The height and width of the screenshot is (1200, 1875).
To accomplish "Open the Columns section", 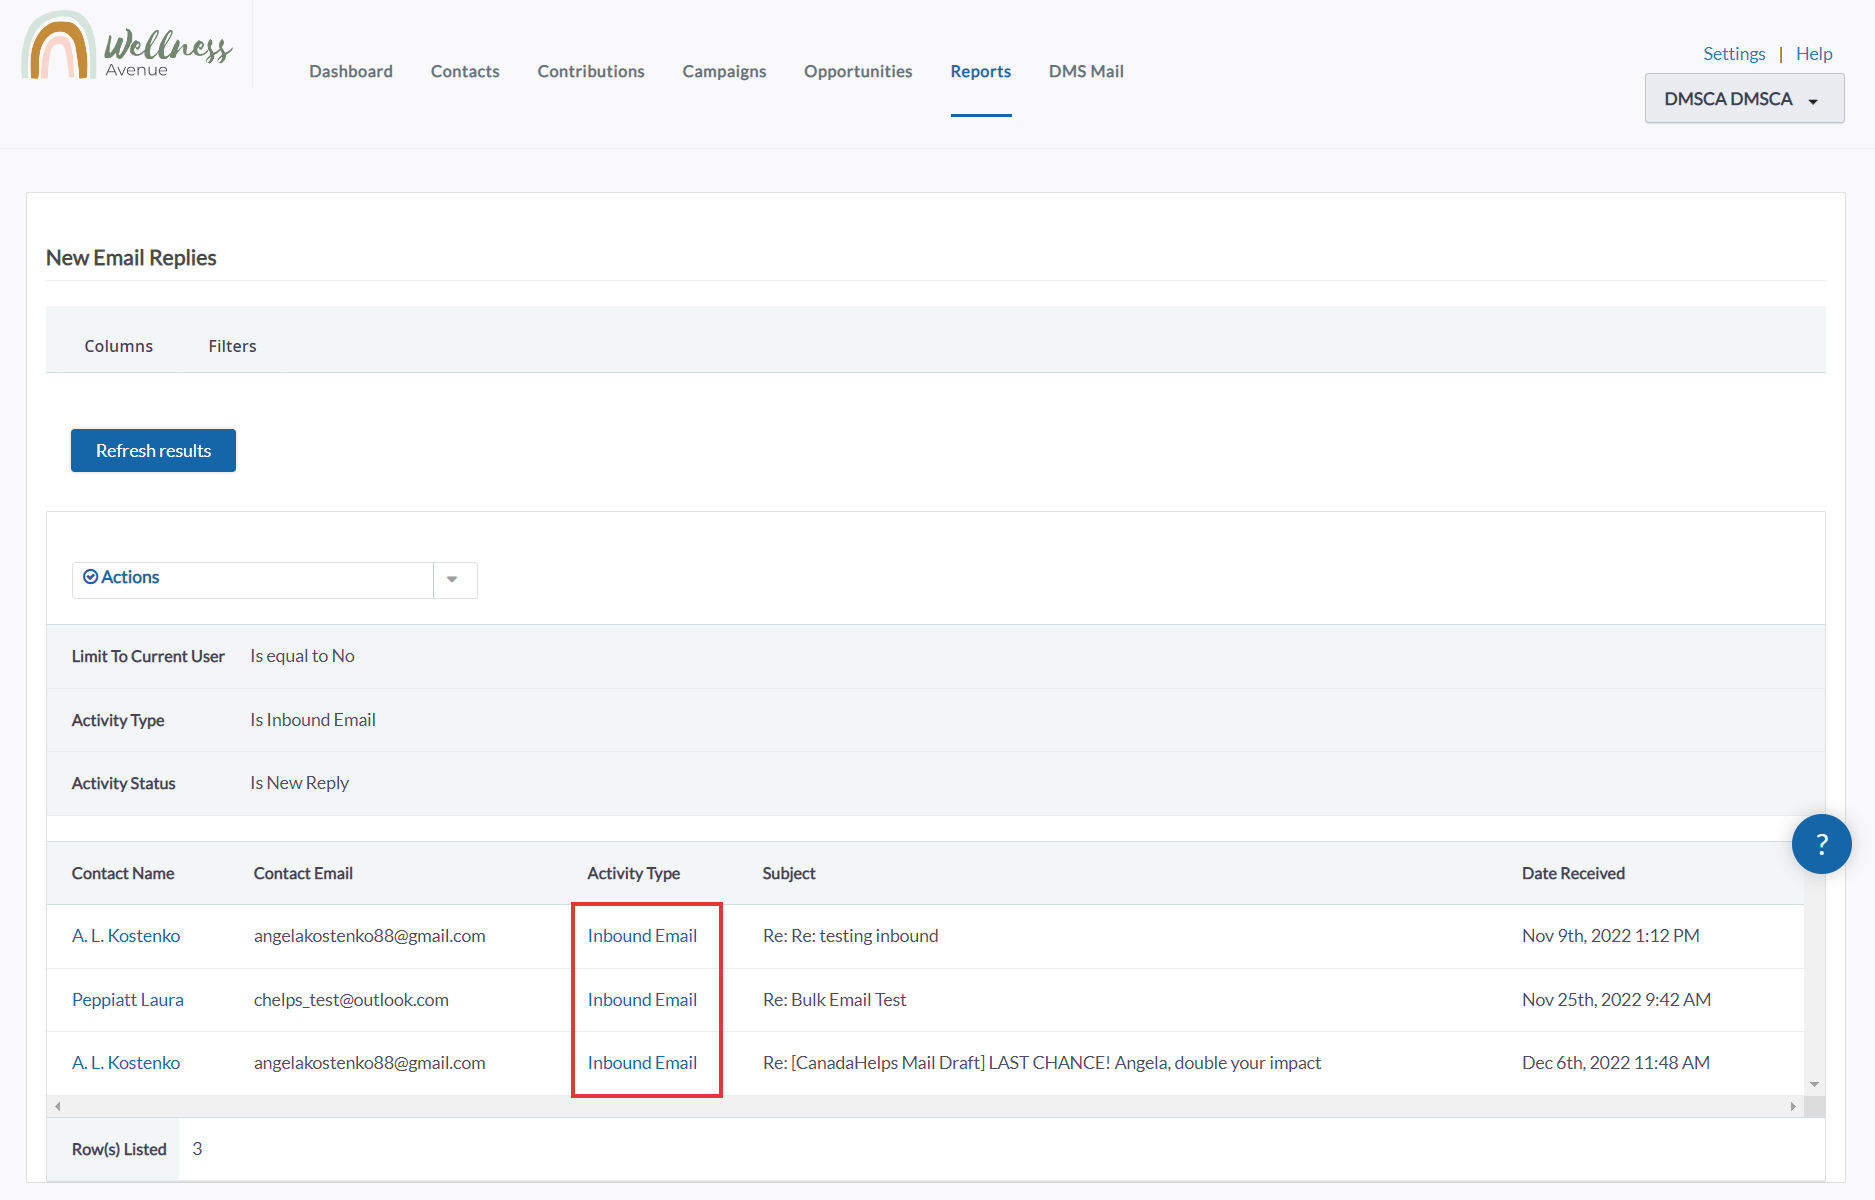I will (119, 346).
